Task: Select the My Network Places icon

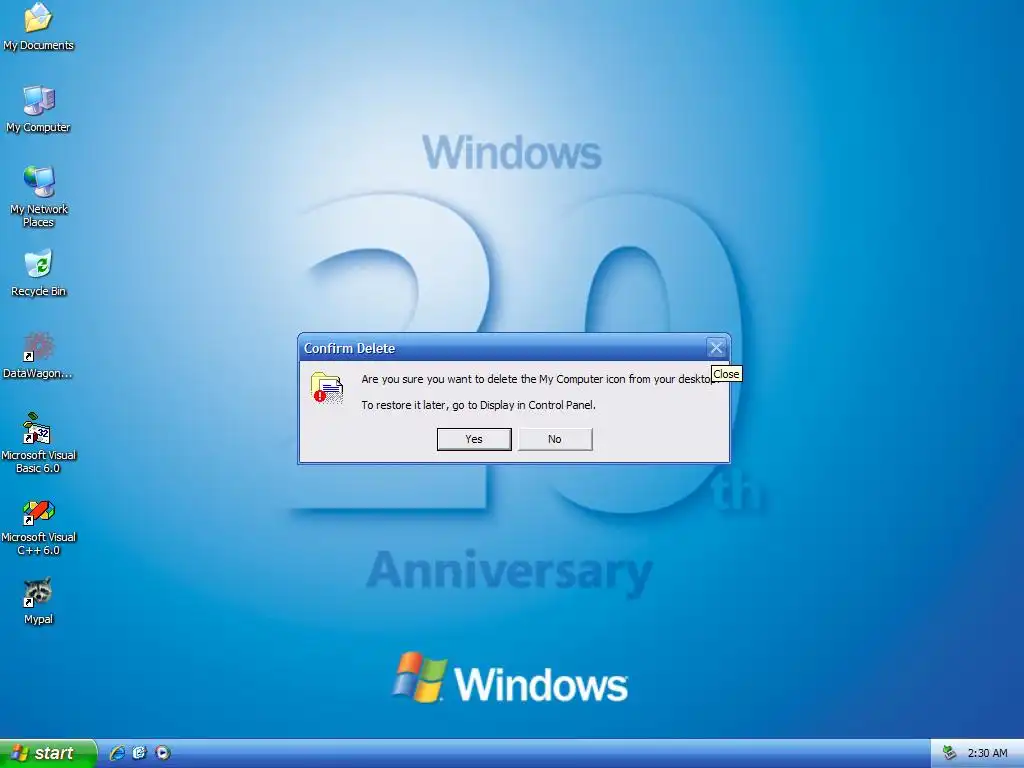Action: coord(39,196)
